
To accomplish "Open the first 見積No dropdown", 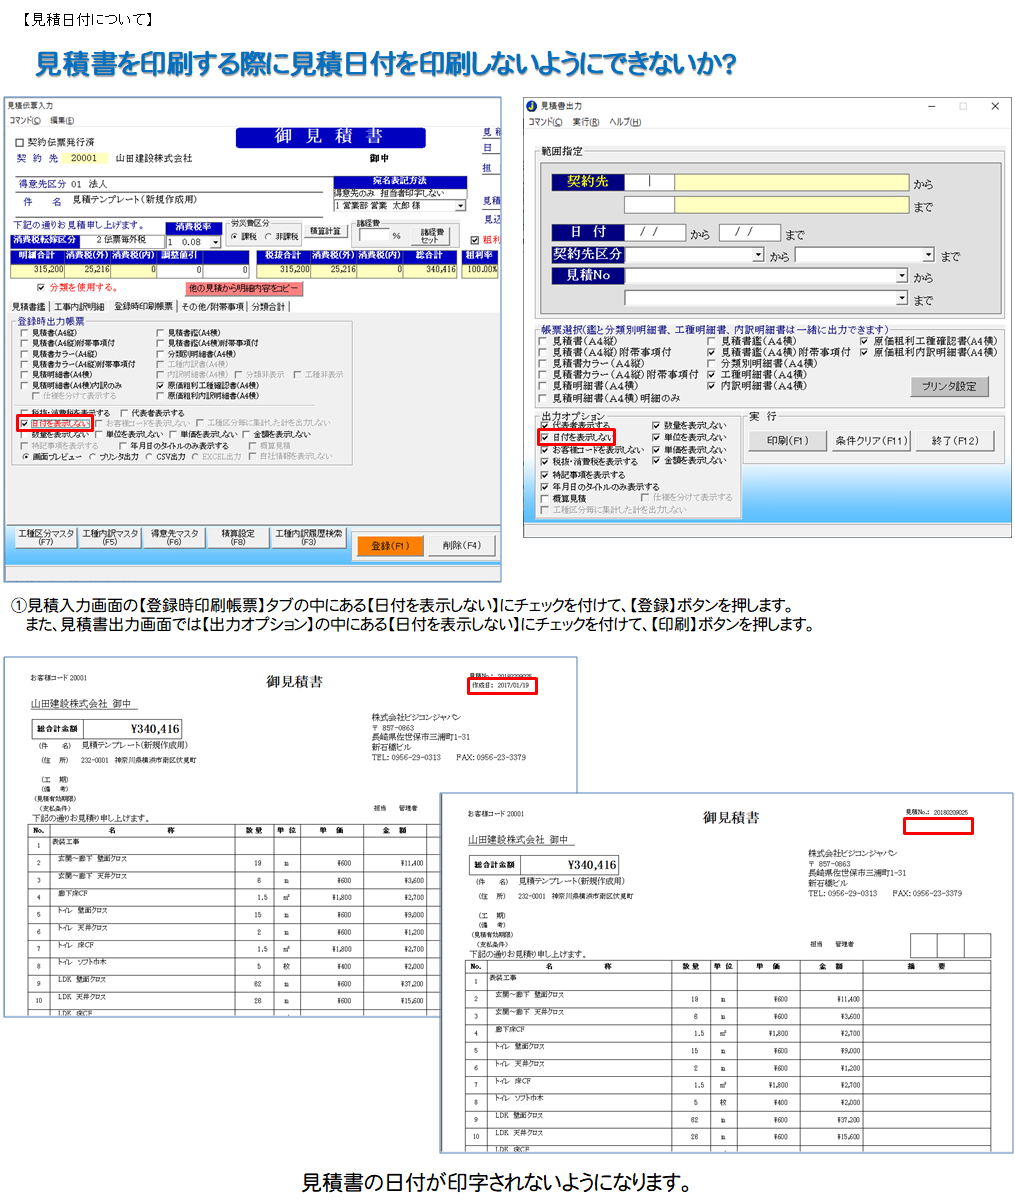I will click(902, 276).
